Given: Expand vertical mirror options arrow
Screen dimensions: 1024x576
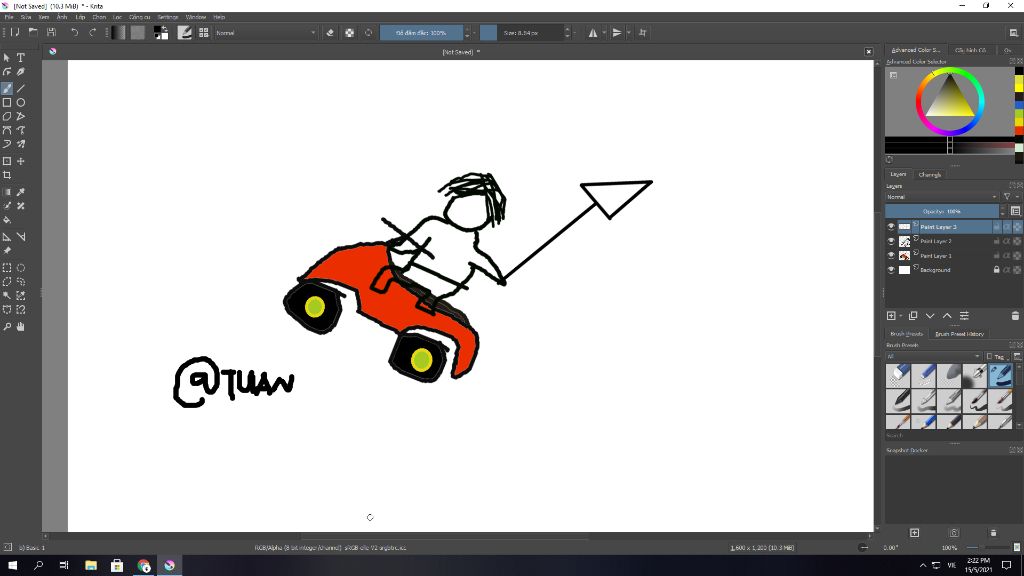Looking at the screenshot, I should coord(629,33).
